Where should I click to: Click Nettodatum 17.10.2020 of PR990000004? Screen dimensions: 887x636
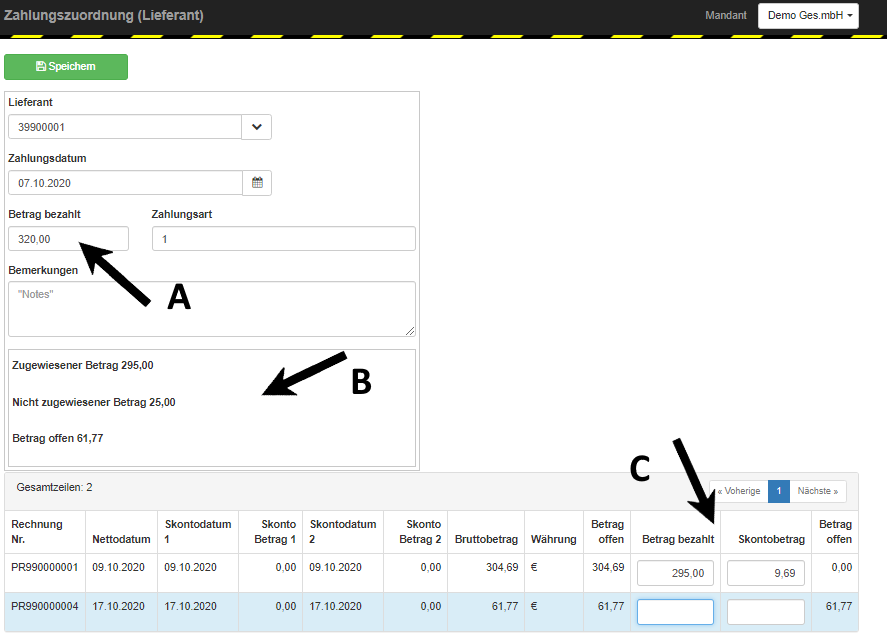coord(118,606)
